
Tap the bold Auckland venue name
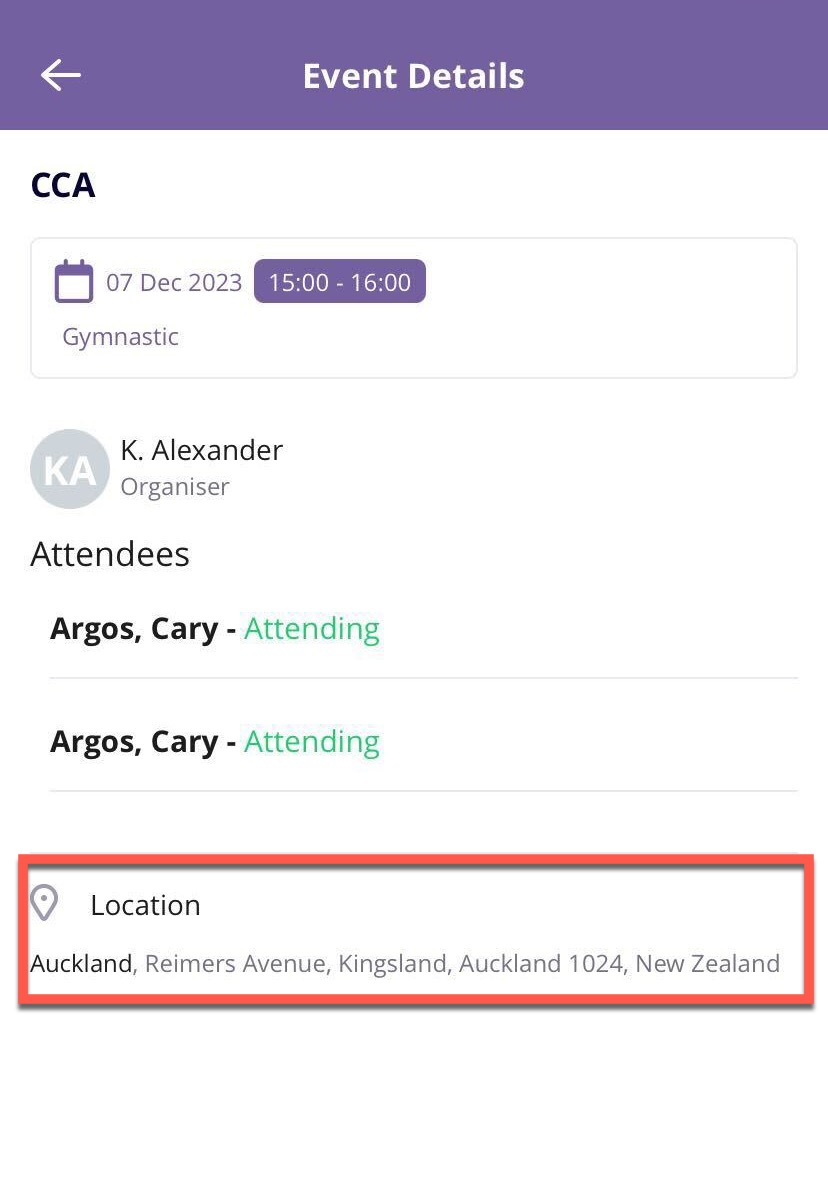pos(81,964)
